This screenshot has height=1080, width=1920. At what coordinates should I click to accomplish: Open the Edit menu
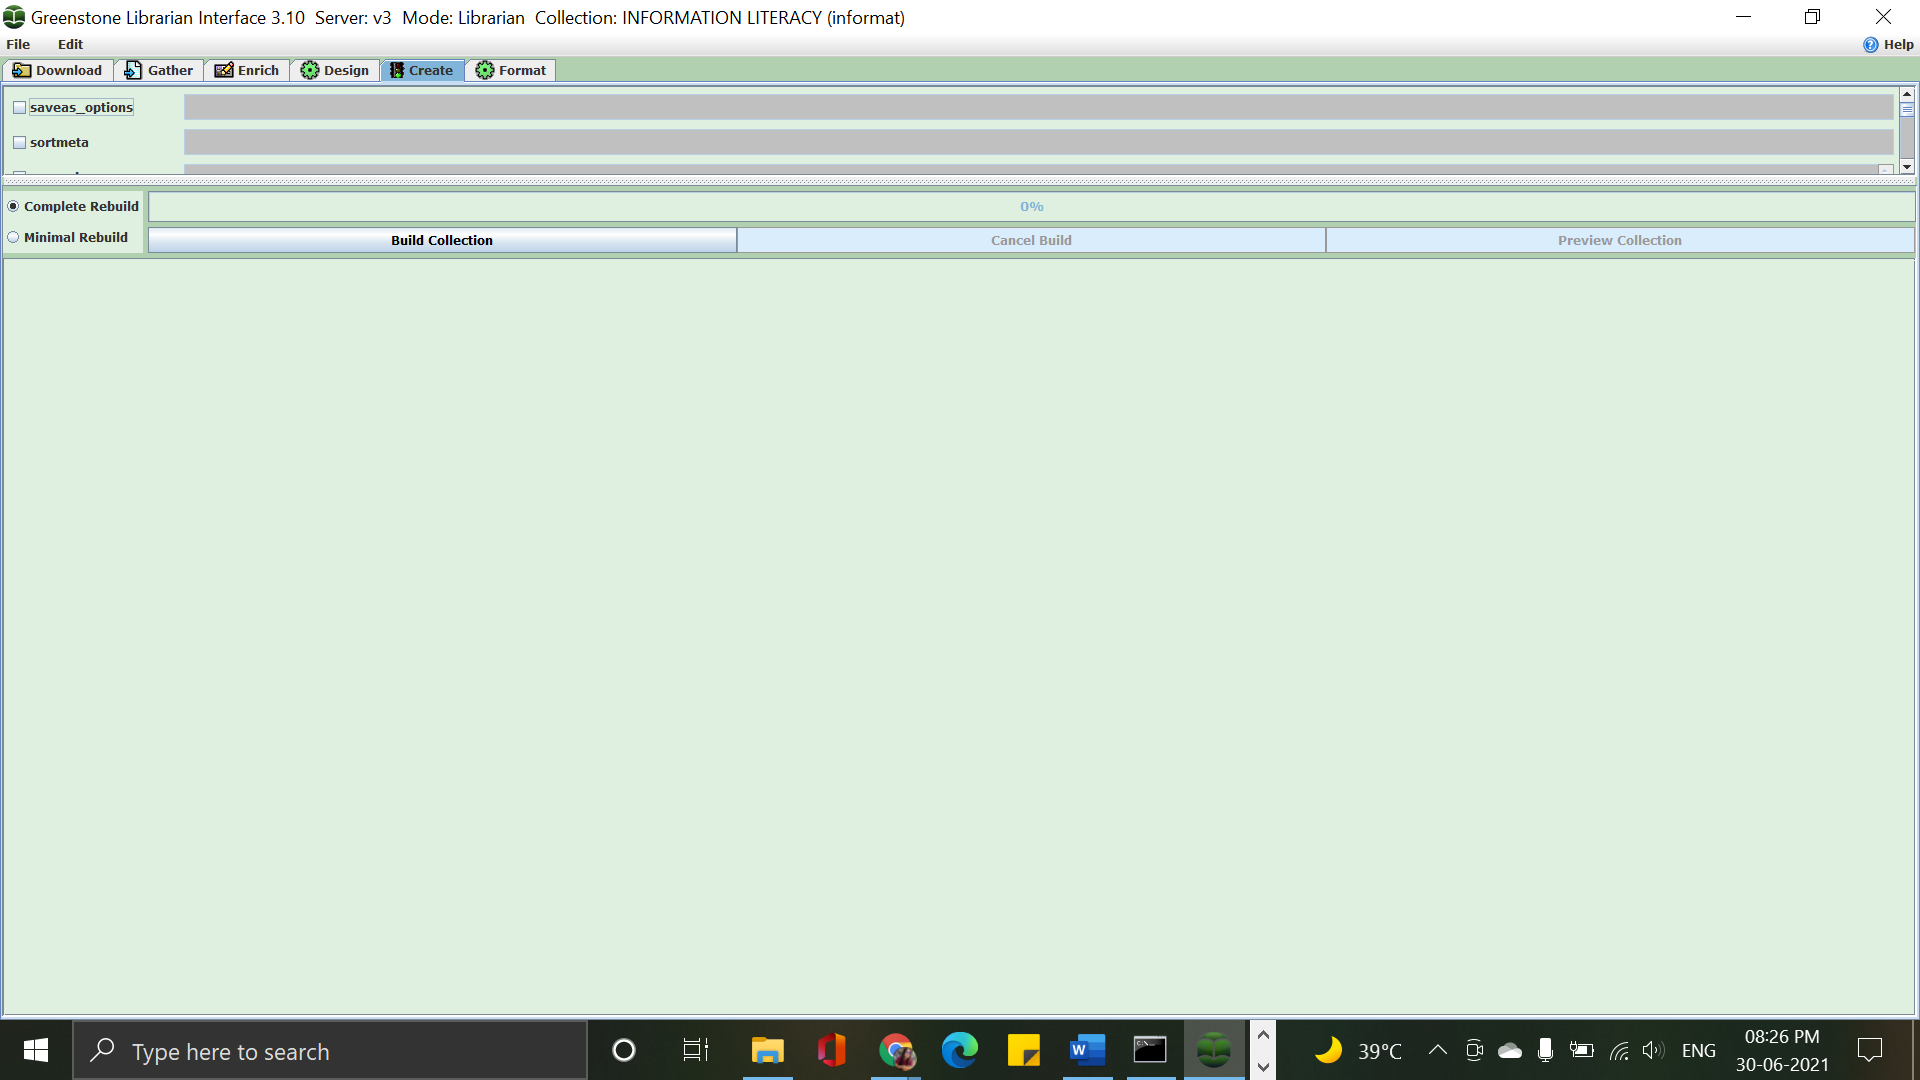[x=70, y=45]
